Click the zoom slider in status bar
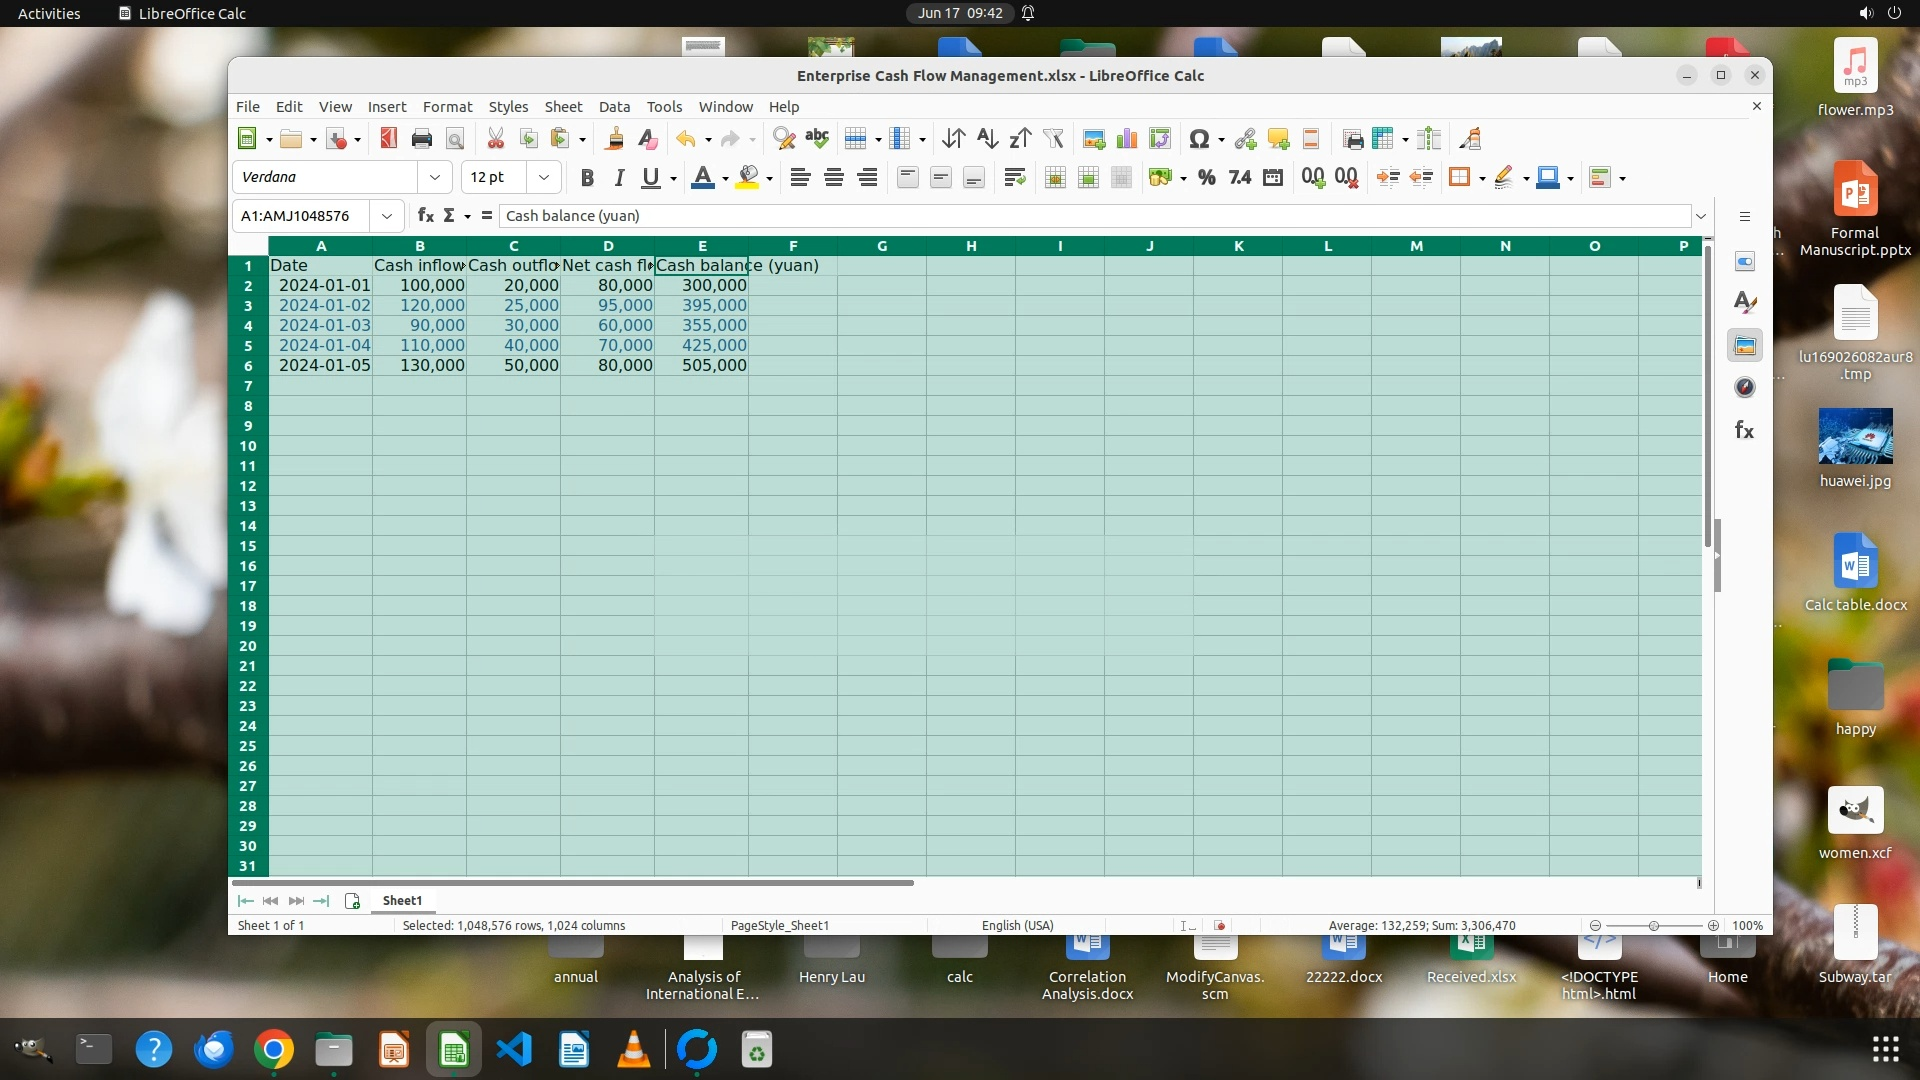The image size is (1920, 1080). coord(1654,926)
